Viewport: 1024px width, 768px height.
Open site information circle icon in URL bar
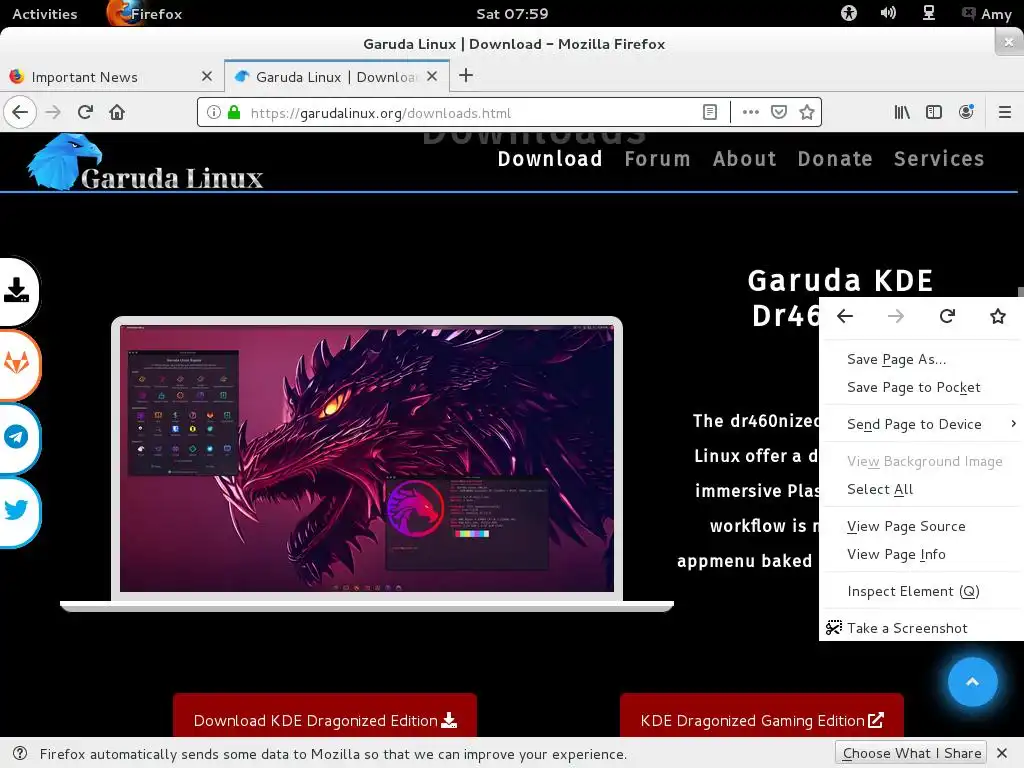214,112
